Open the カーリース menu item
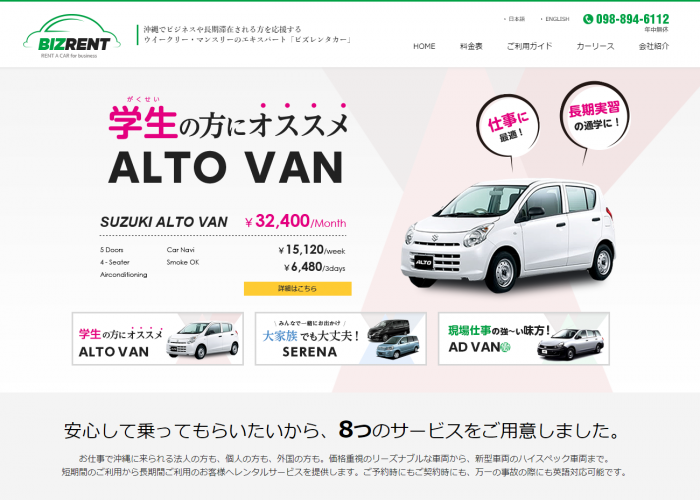The height and width of the screenshot is (500, 700). point(595,46)
